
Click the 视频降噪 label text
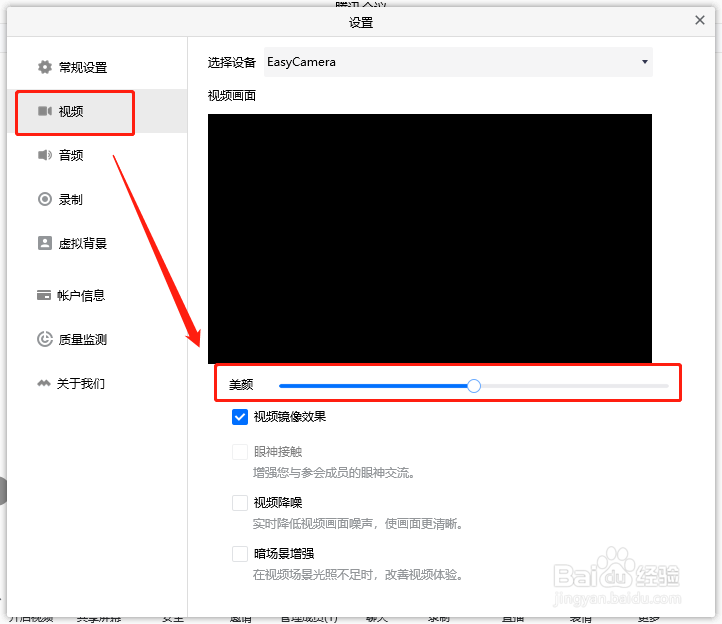(278, 502)
